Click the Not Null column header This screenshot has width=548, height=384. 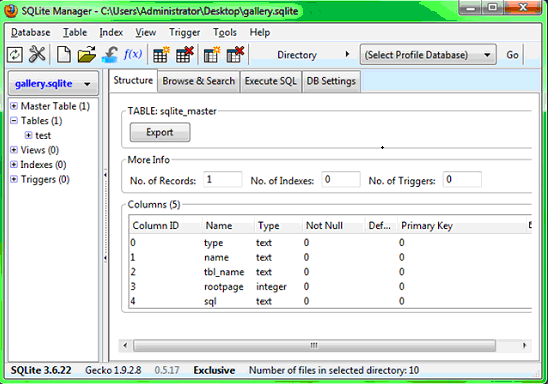(x=334, y=226)
